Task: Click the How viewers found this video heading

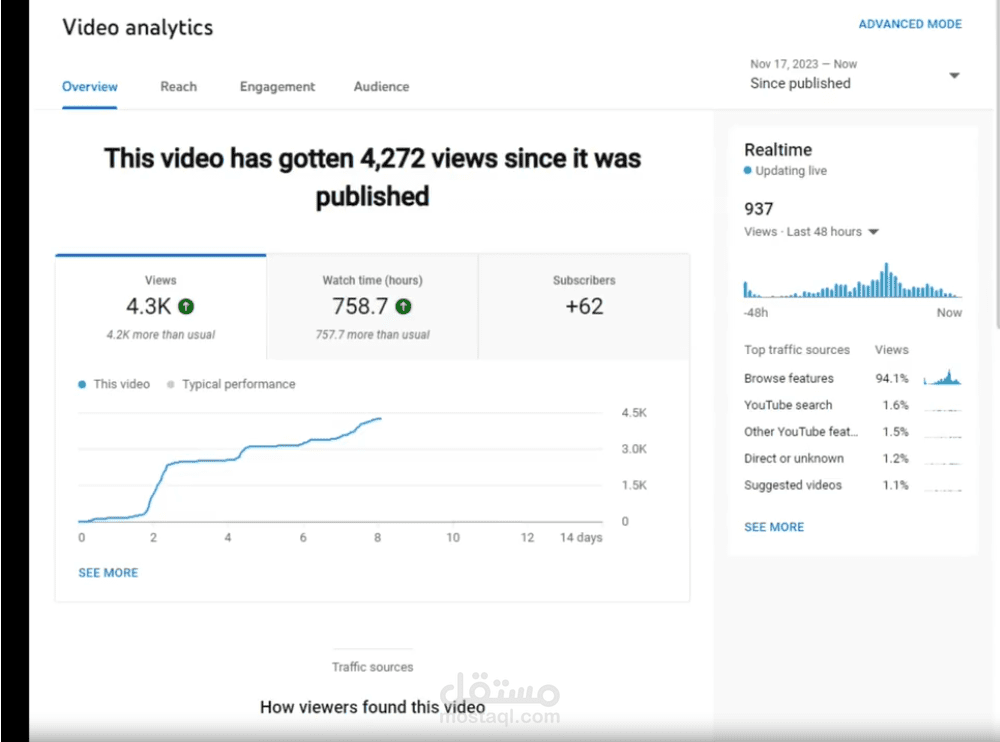Action: click(x=372, y=707)
